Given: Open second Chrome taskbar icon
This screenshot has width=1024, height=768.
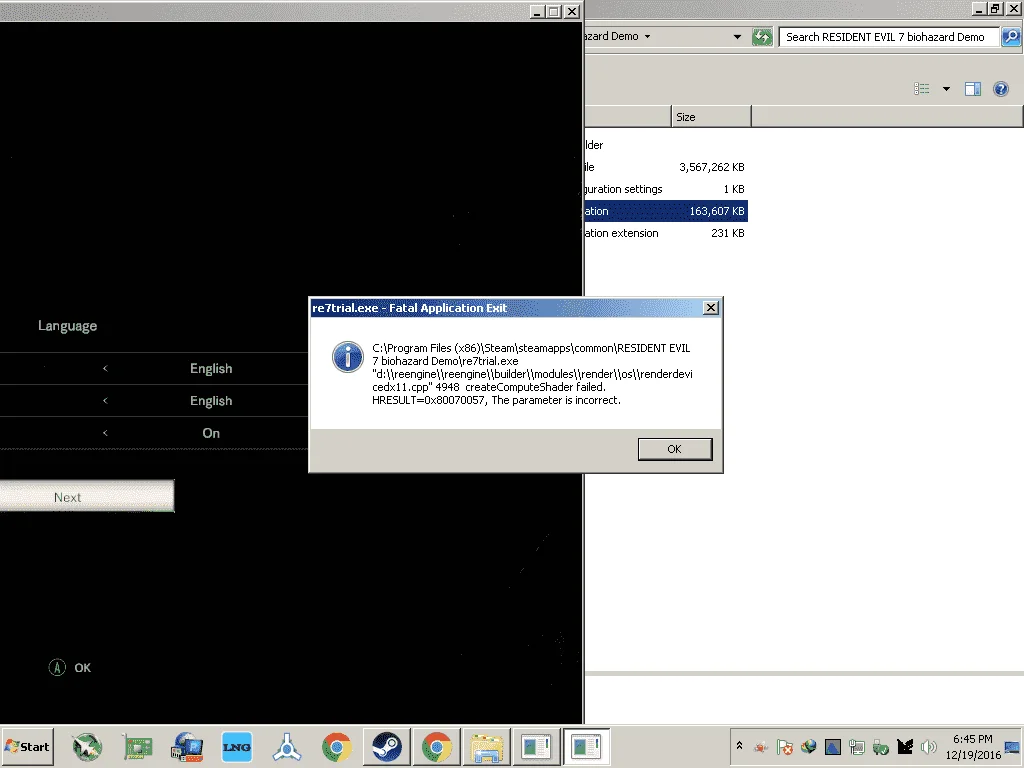Looking at the screenshot, I should [437, 747].
